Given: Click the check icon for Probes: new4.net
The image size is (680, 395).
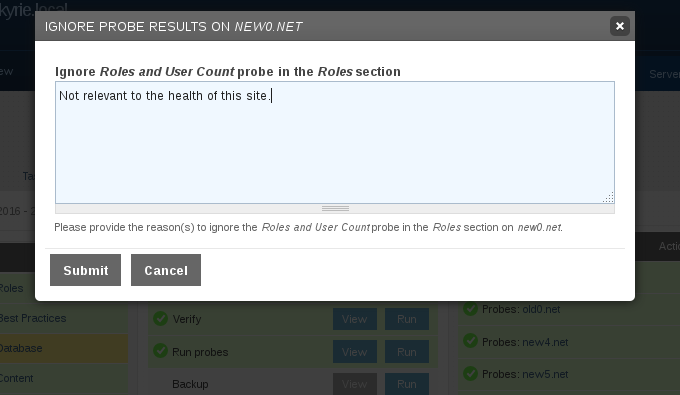Looking at the screenshot, I should [x=470, y=341].
